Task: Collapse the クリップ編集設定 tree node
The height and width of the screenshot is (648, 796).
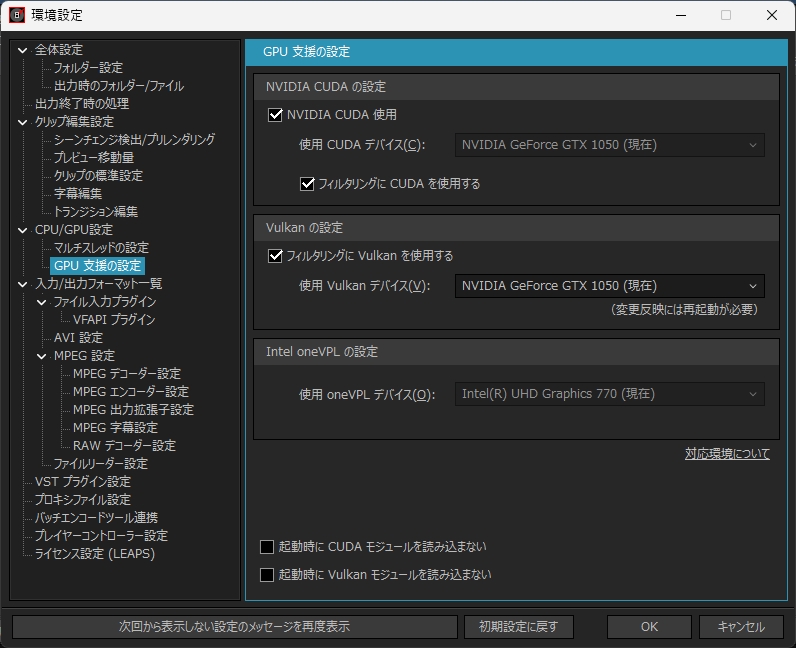Action: click(22, 122)
